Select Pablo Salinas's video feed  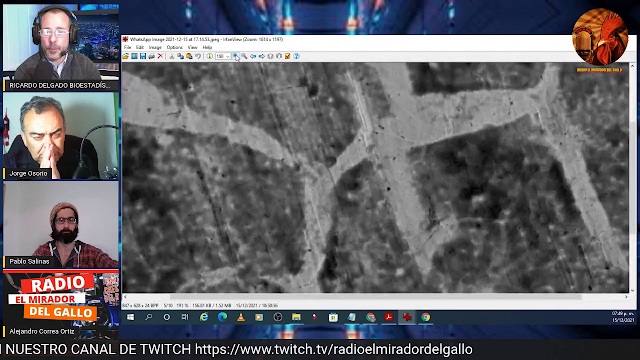pos(61,224)
